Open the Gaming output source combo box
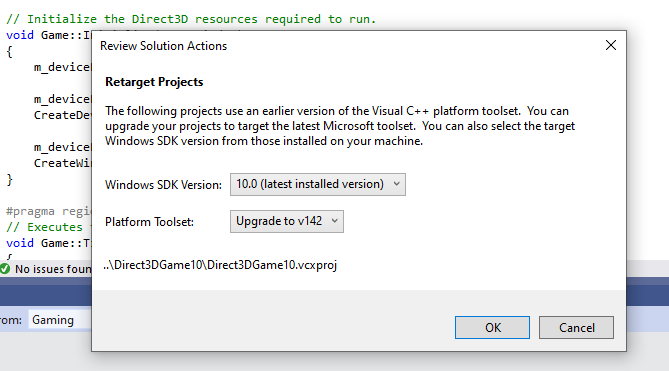669x371 pixels. tap(60, 319)
